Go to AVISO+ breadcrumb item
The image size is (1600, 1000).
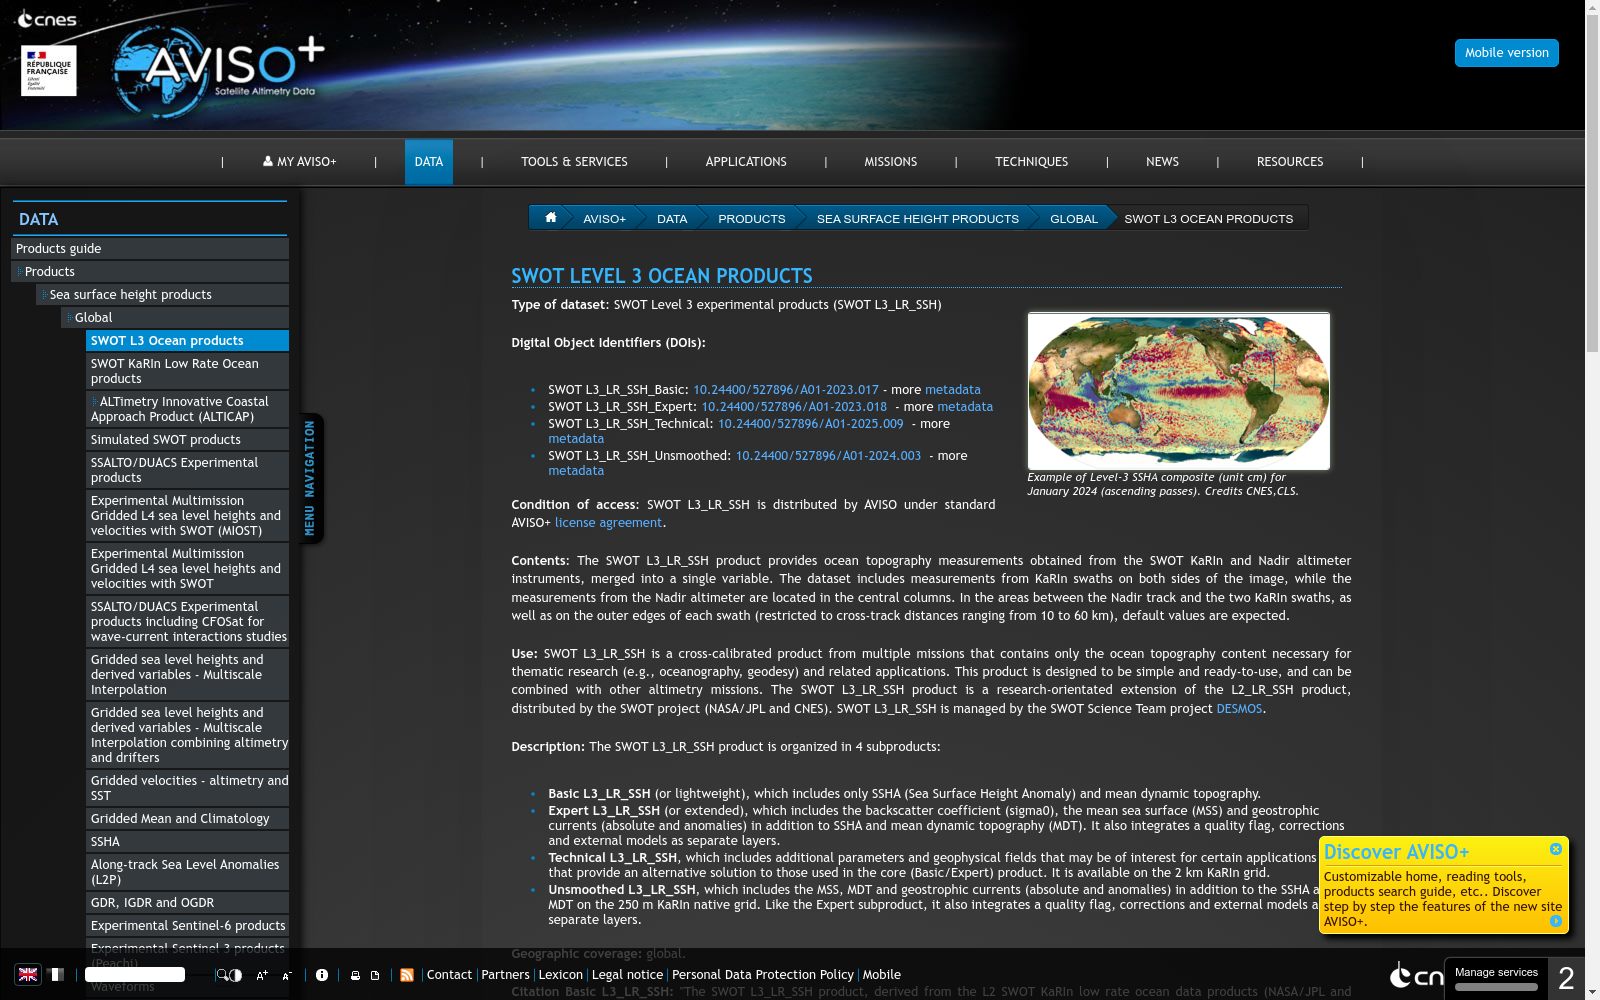click(604, 219)
